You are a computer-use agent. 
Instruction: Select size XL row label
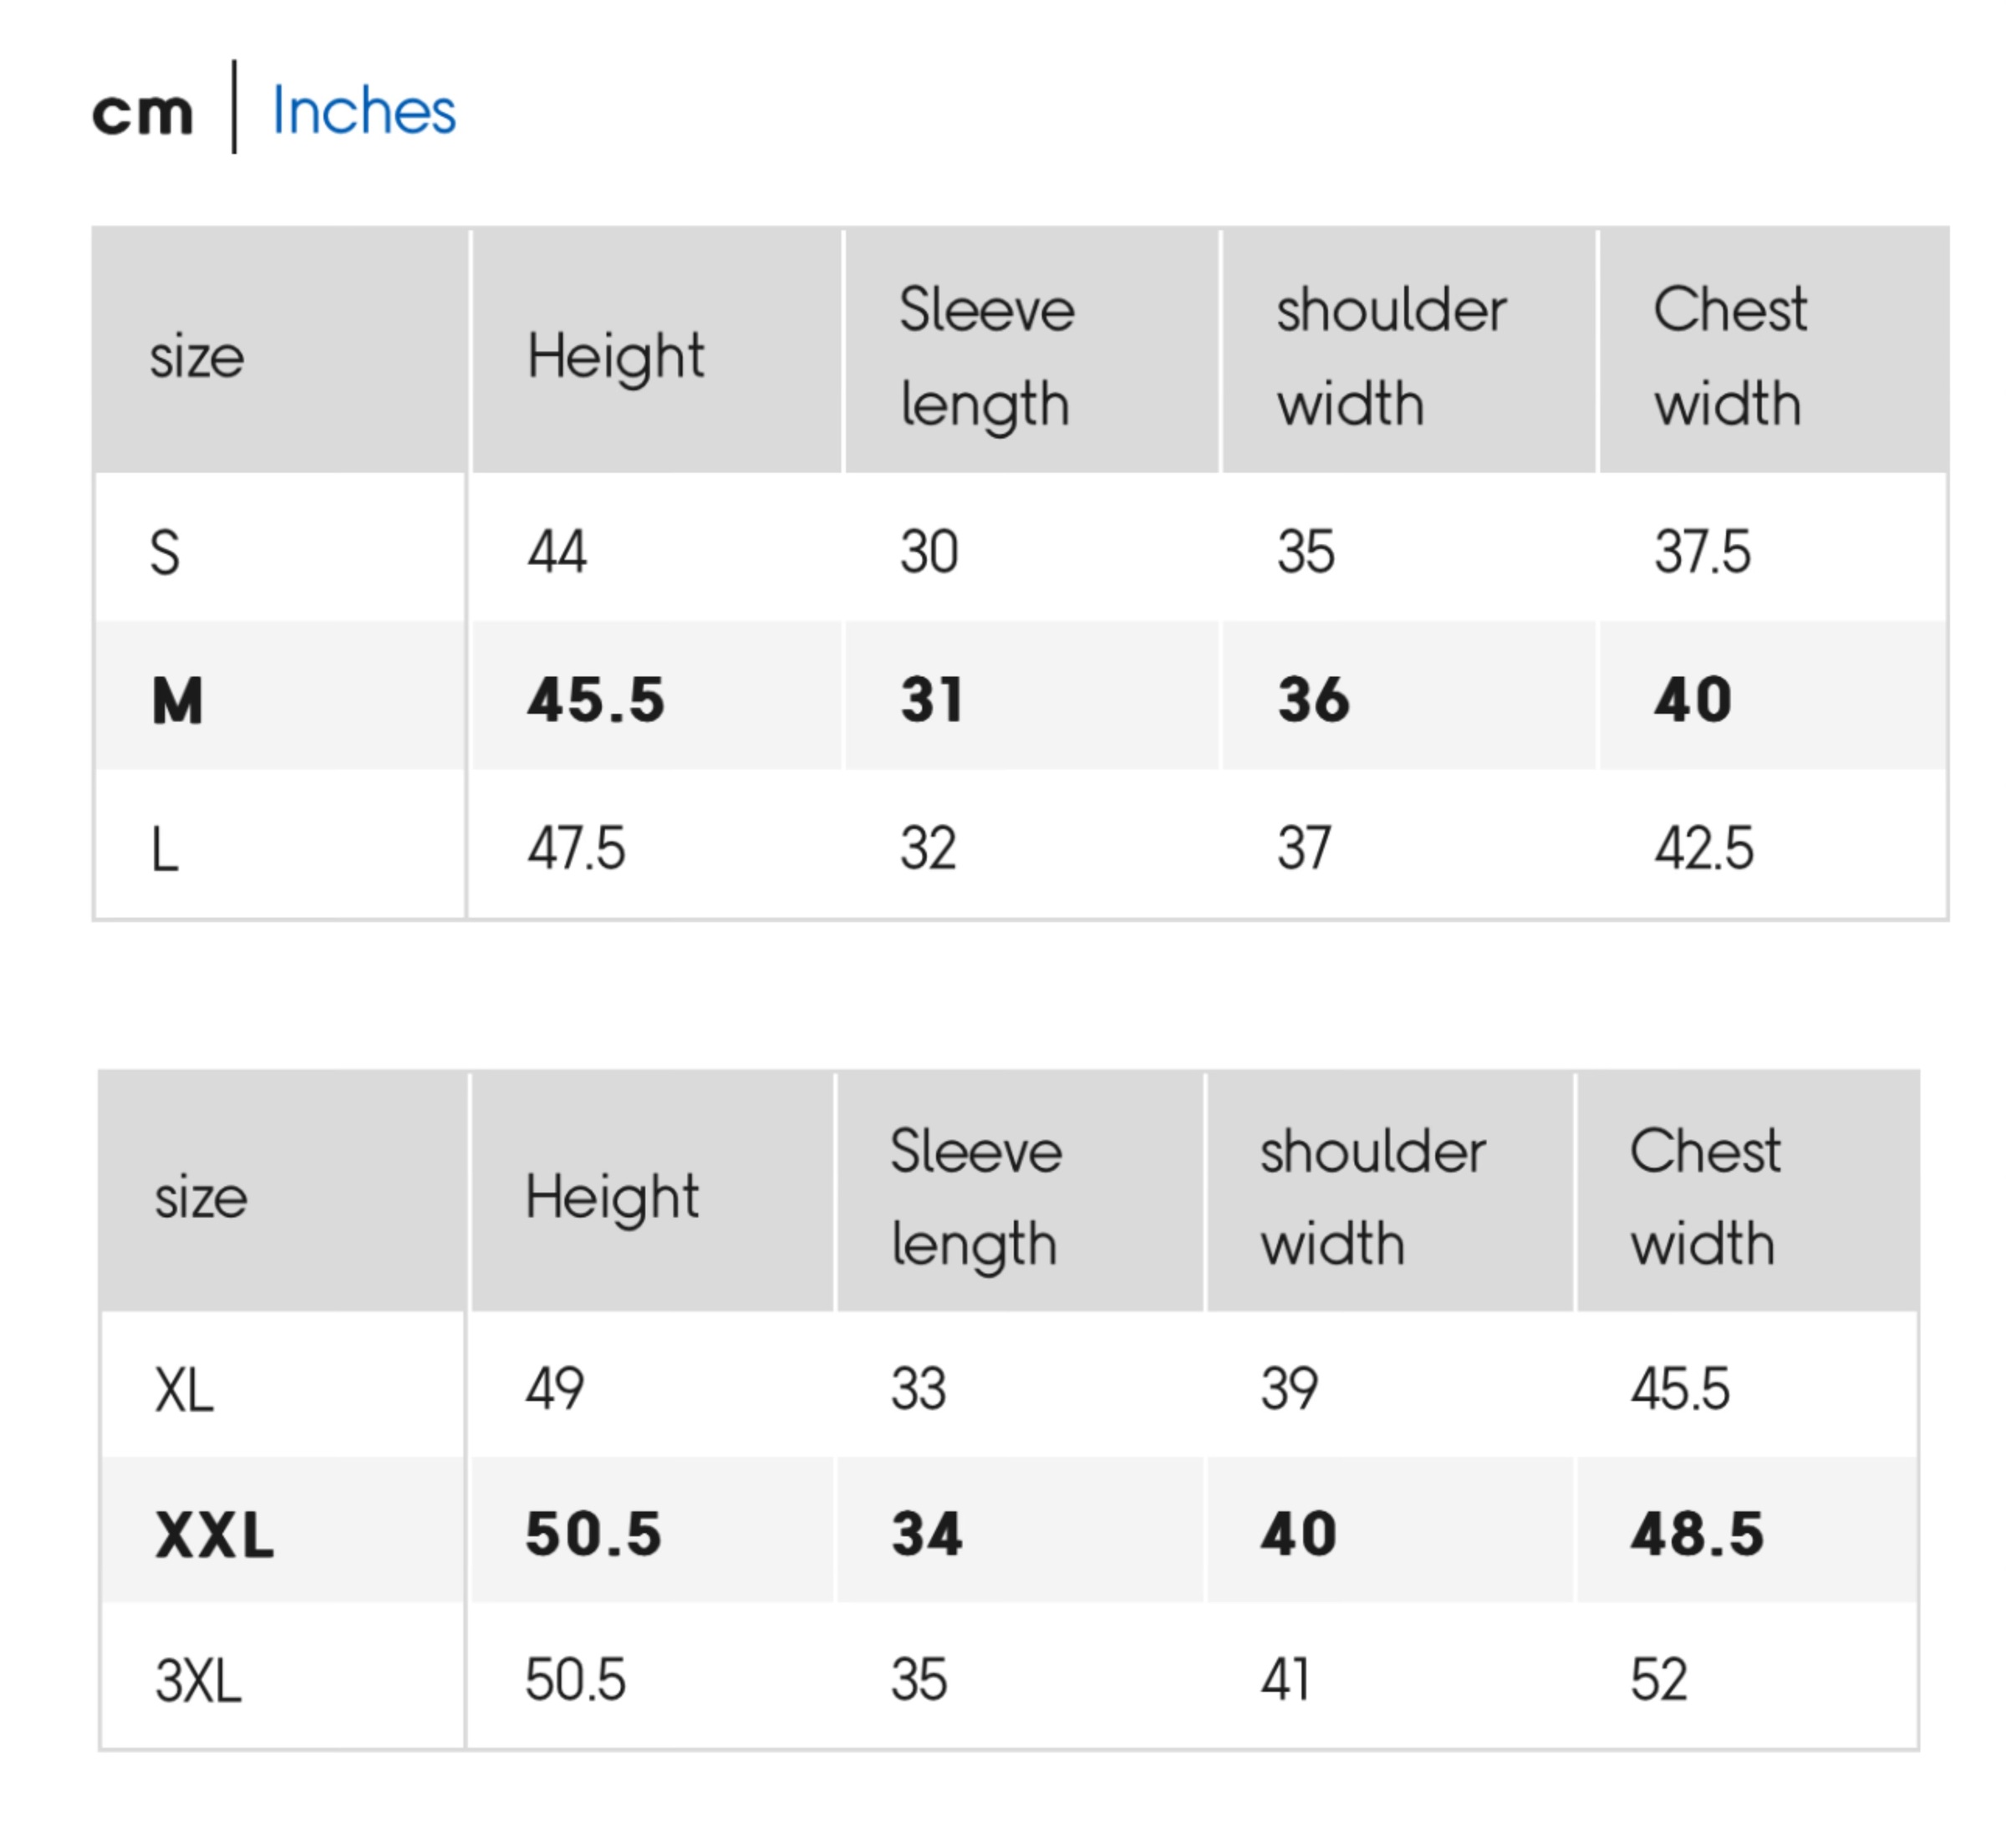pyautogui.click(x=184, y=1390)
